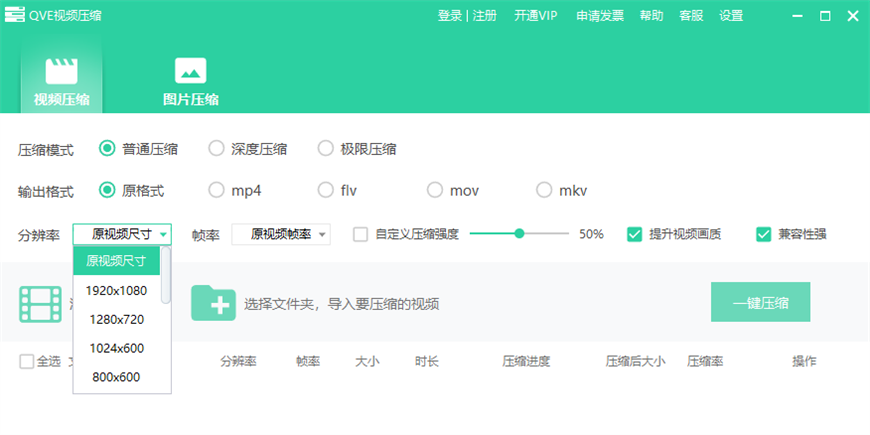Click the green add-folder icon

coord(212,303)
